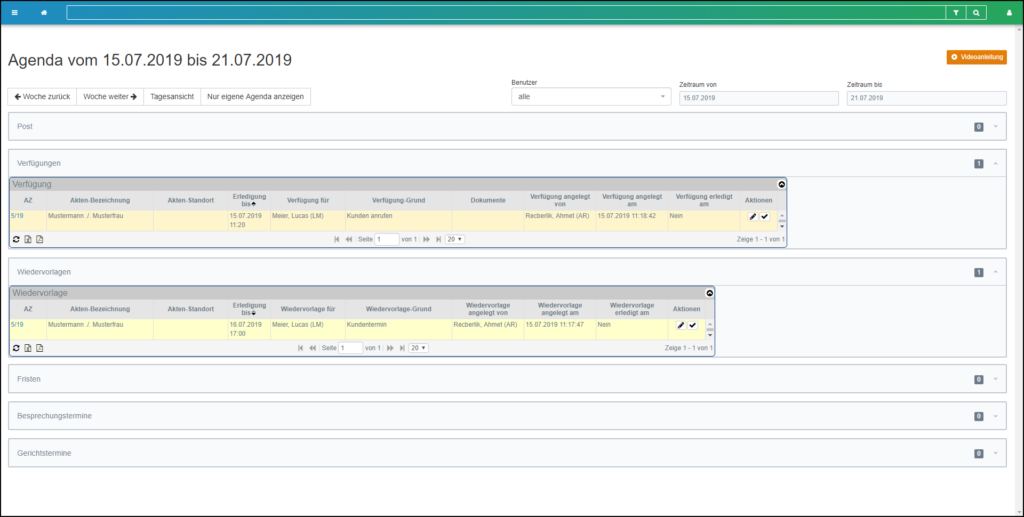Collapse the Verfügung grid with round arrow
Image resolution: width=1024 pixels, height=517 pixels.
point(781,184)
